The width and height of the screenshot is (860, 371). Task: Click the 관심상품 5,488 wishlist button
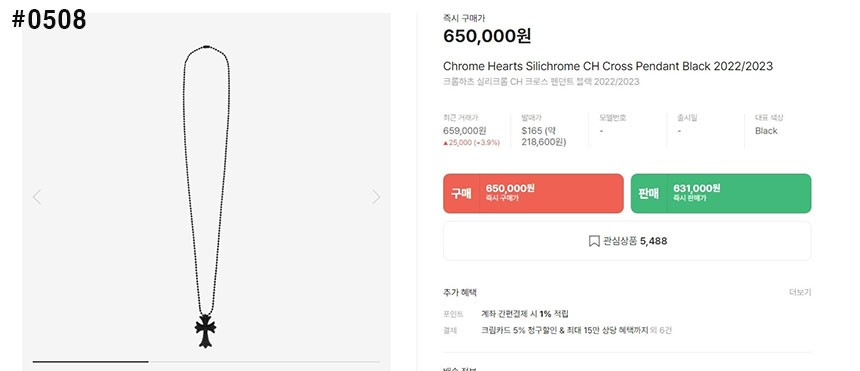point(627,241)
